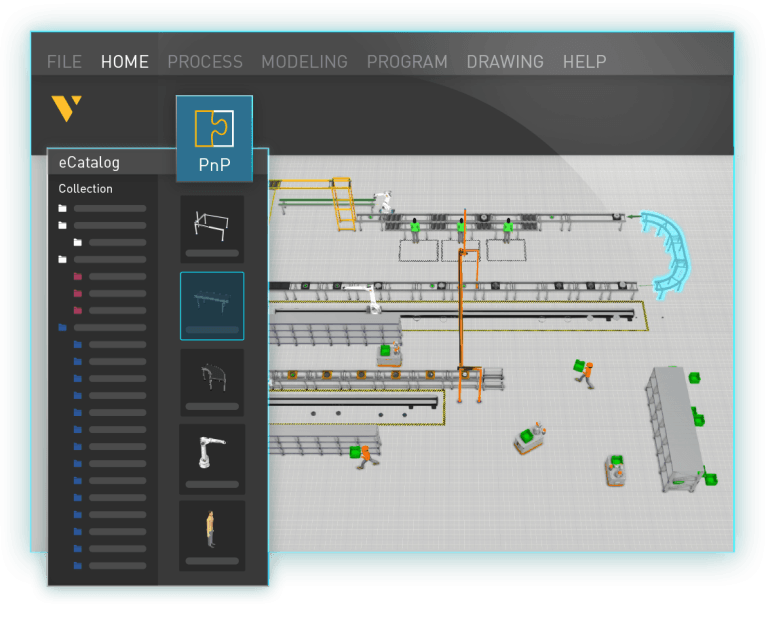The width and height of the screenshot is (768, 623).
Task: Select the yellow staircase in the 3D layout
Action: [x=342, y=206]
